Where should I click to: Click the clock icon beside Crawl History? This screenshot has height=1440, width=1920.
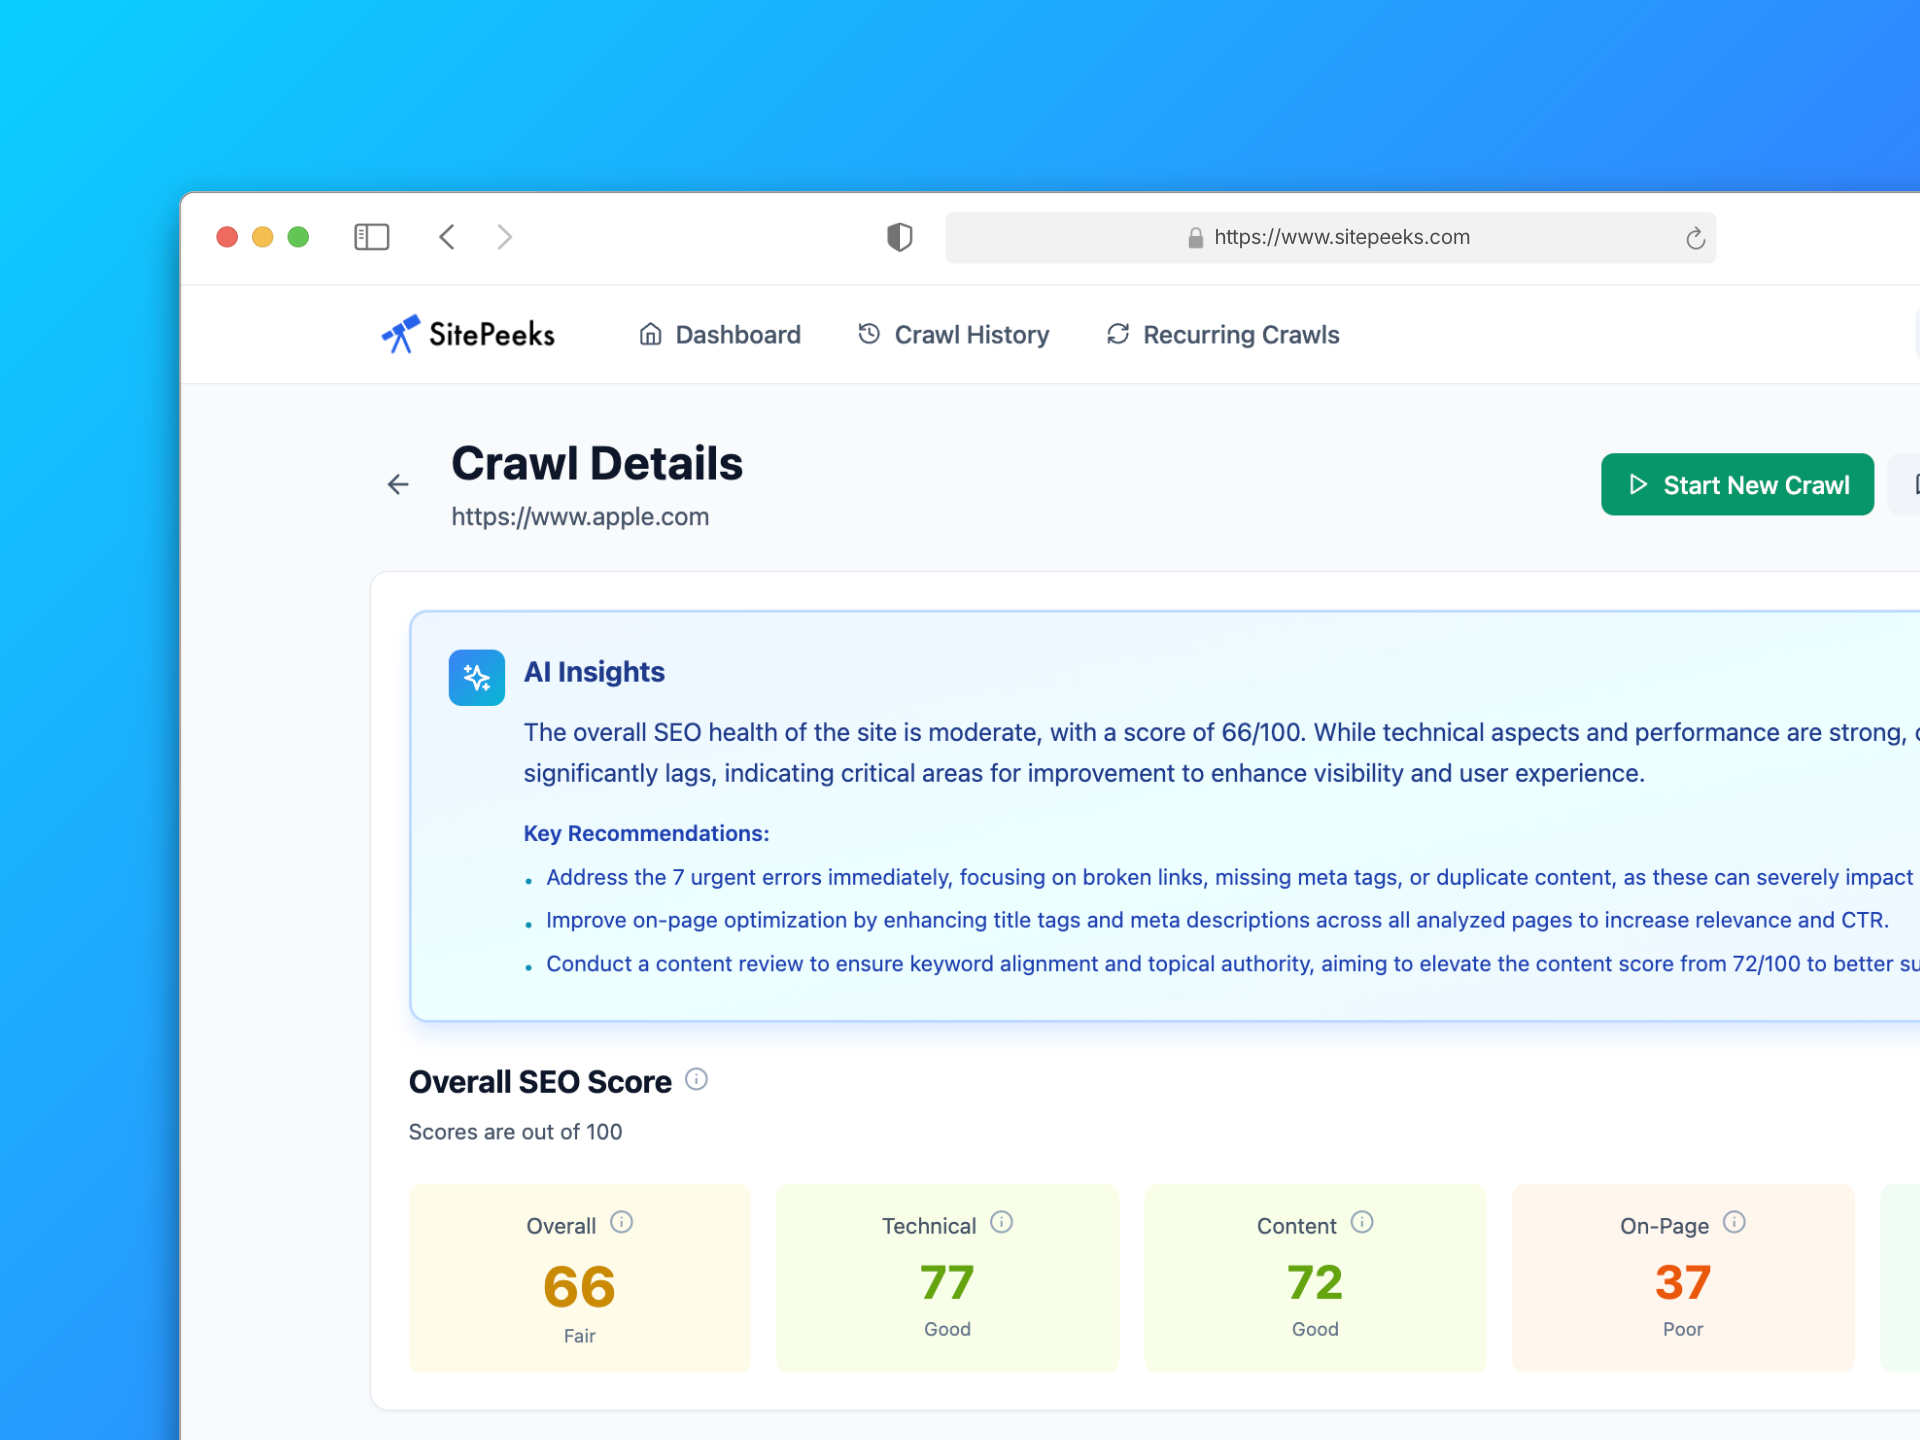[x=868, y=334]
